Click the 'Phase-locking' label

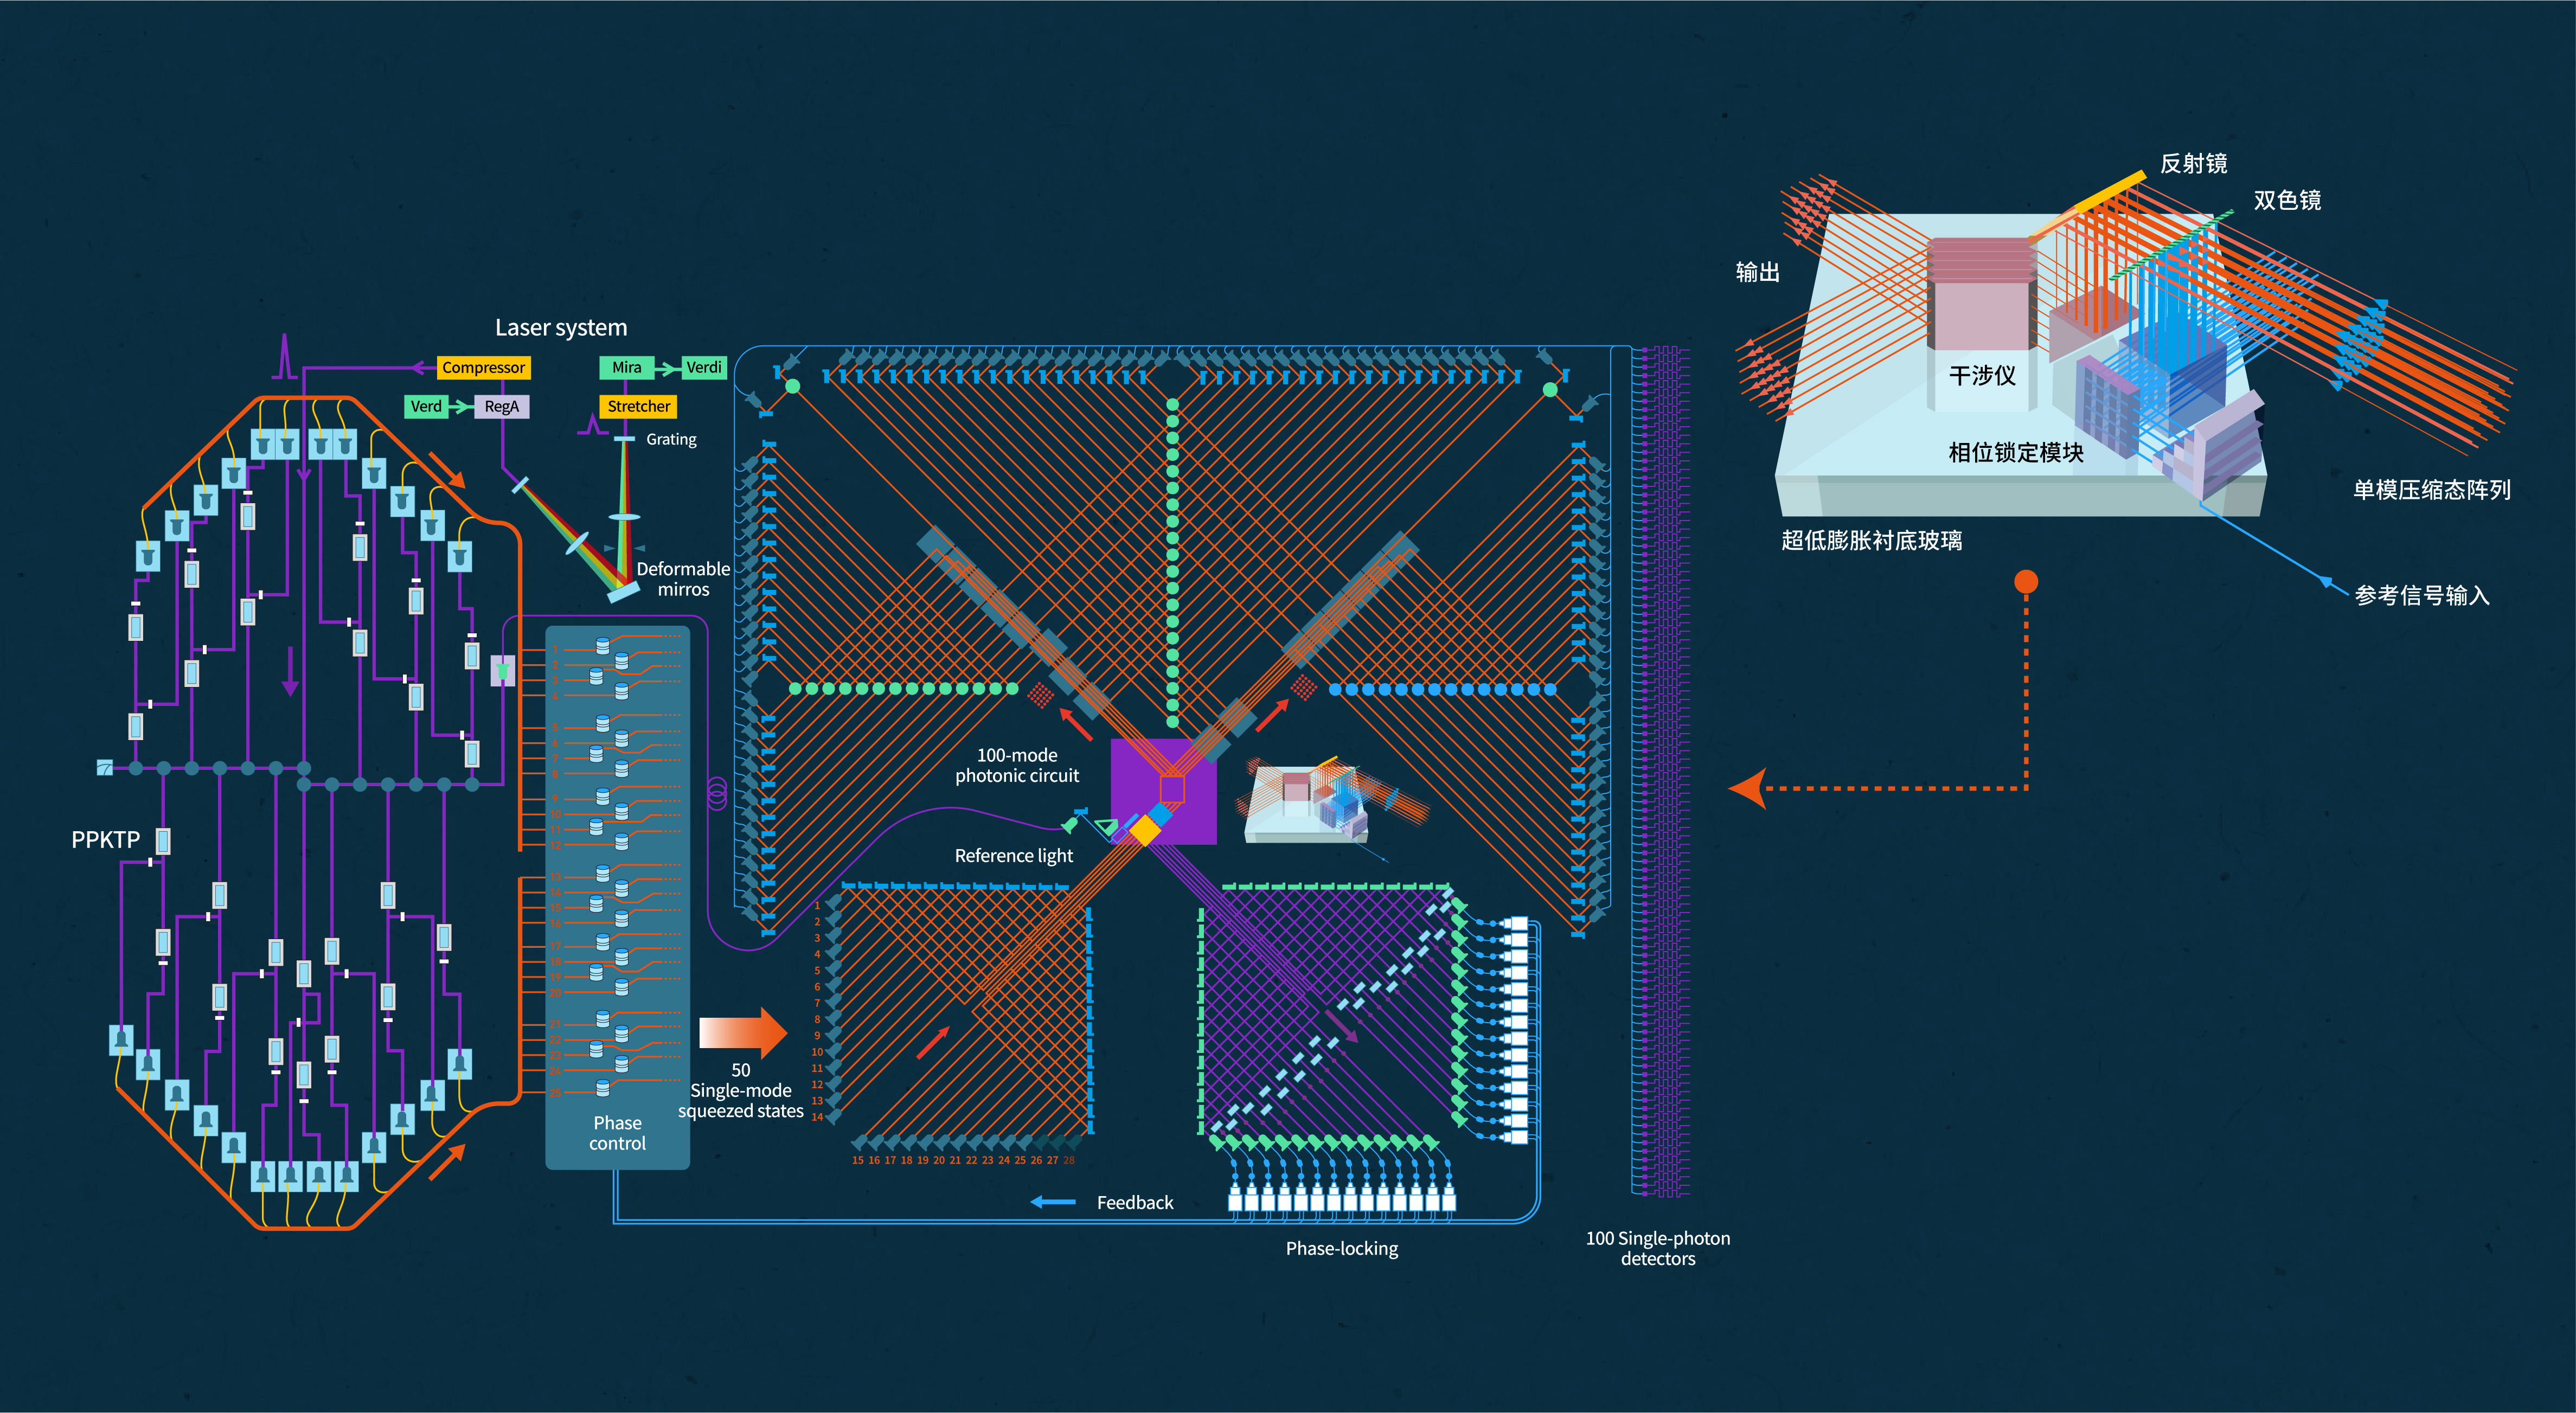(x=1342, y=1249)
